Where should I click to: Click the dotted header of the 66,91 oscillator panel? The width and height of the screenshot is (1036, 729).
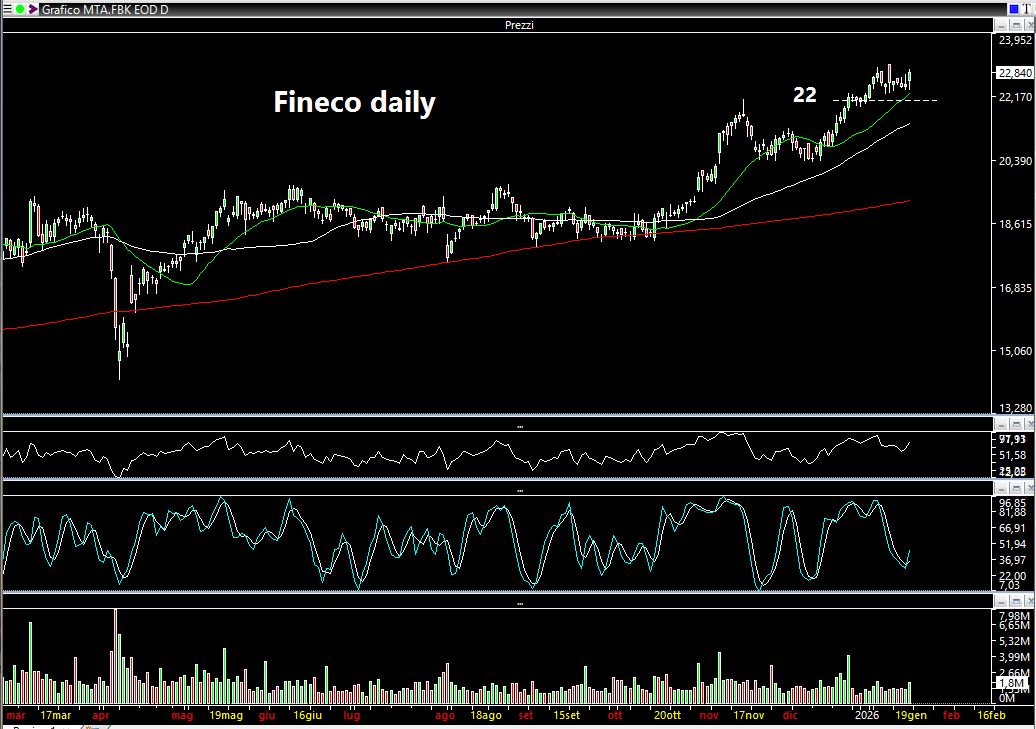click(x=520, y=491)
